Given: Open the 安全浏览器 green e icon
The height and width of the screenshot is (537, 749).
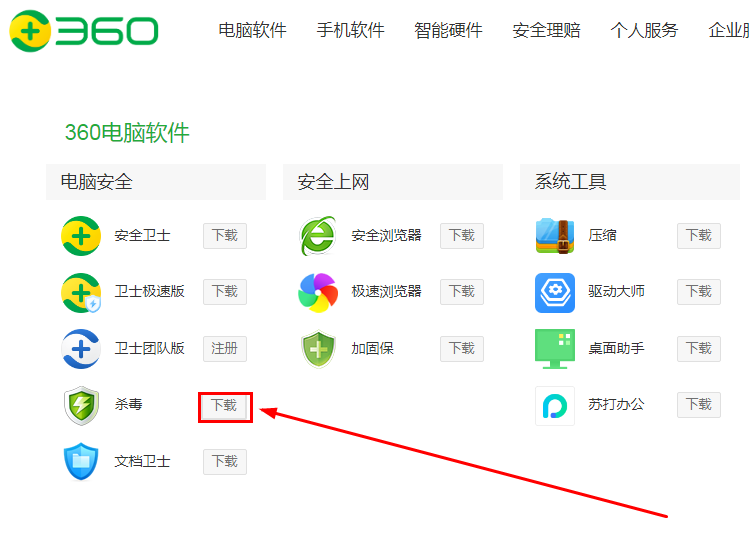Looking at the screenshot, I should (x=318, y=236).
